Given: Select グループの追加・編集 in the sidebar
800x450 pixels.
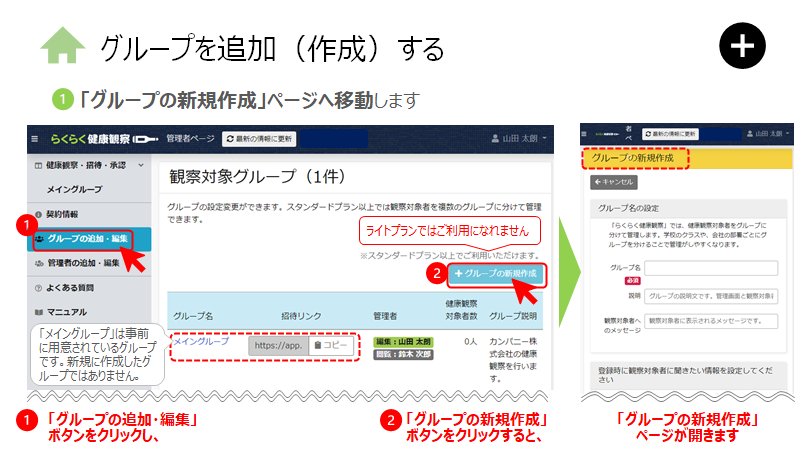Looking at the screenshot, I should (x=88, y=239).
